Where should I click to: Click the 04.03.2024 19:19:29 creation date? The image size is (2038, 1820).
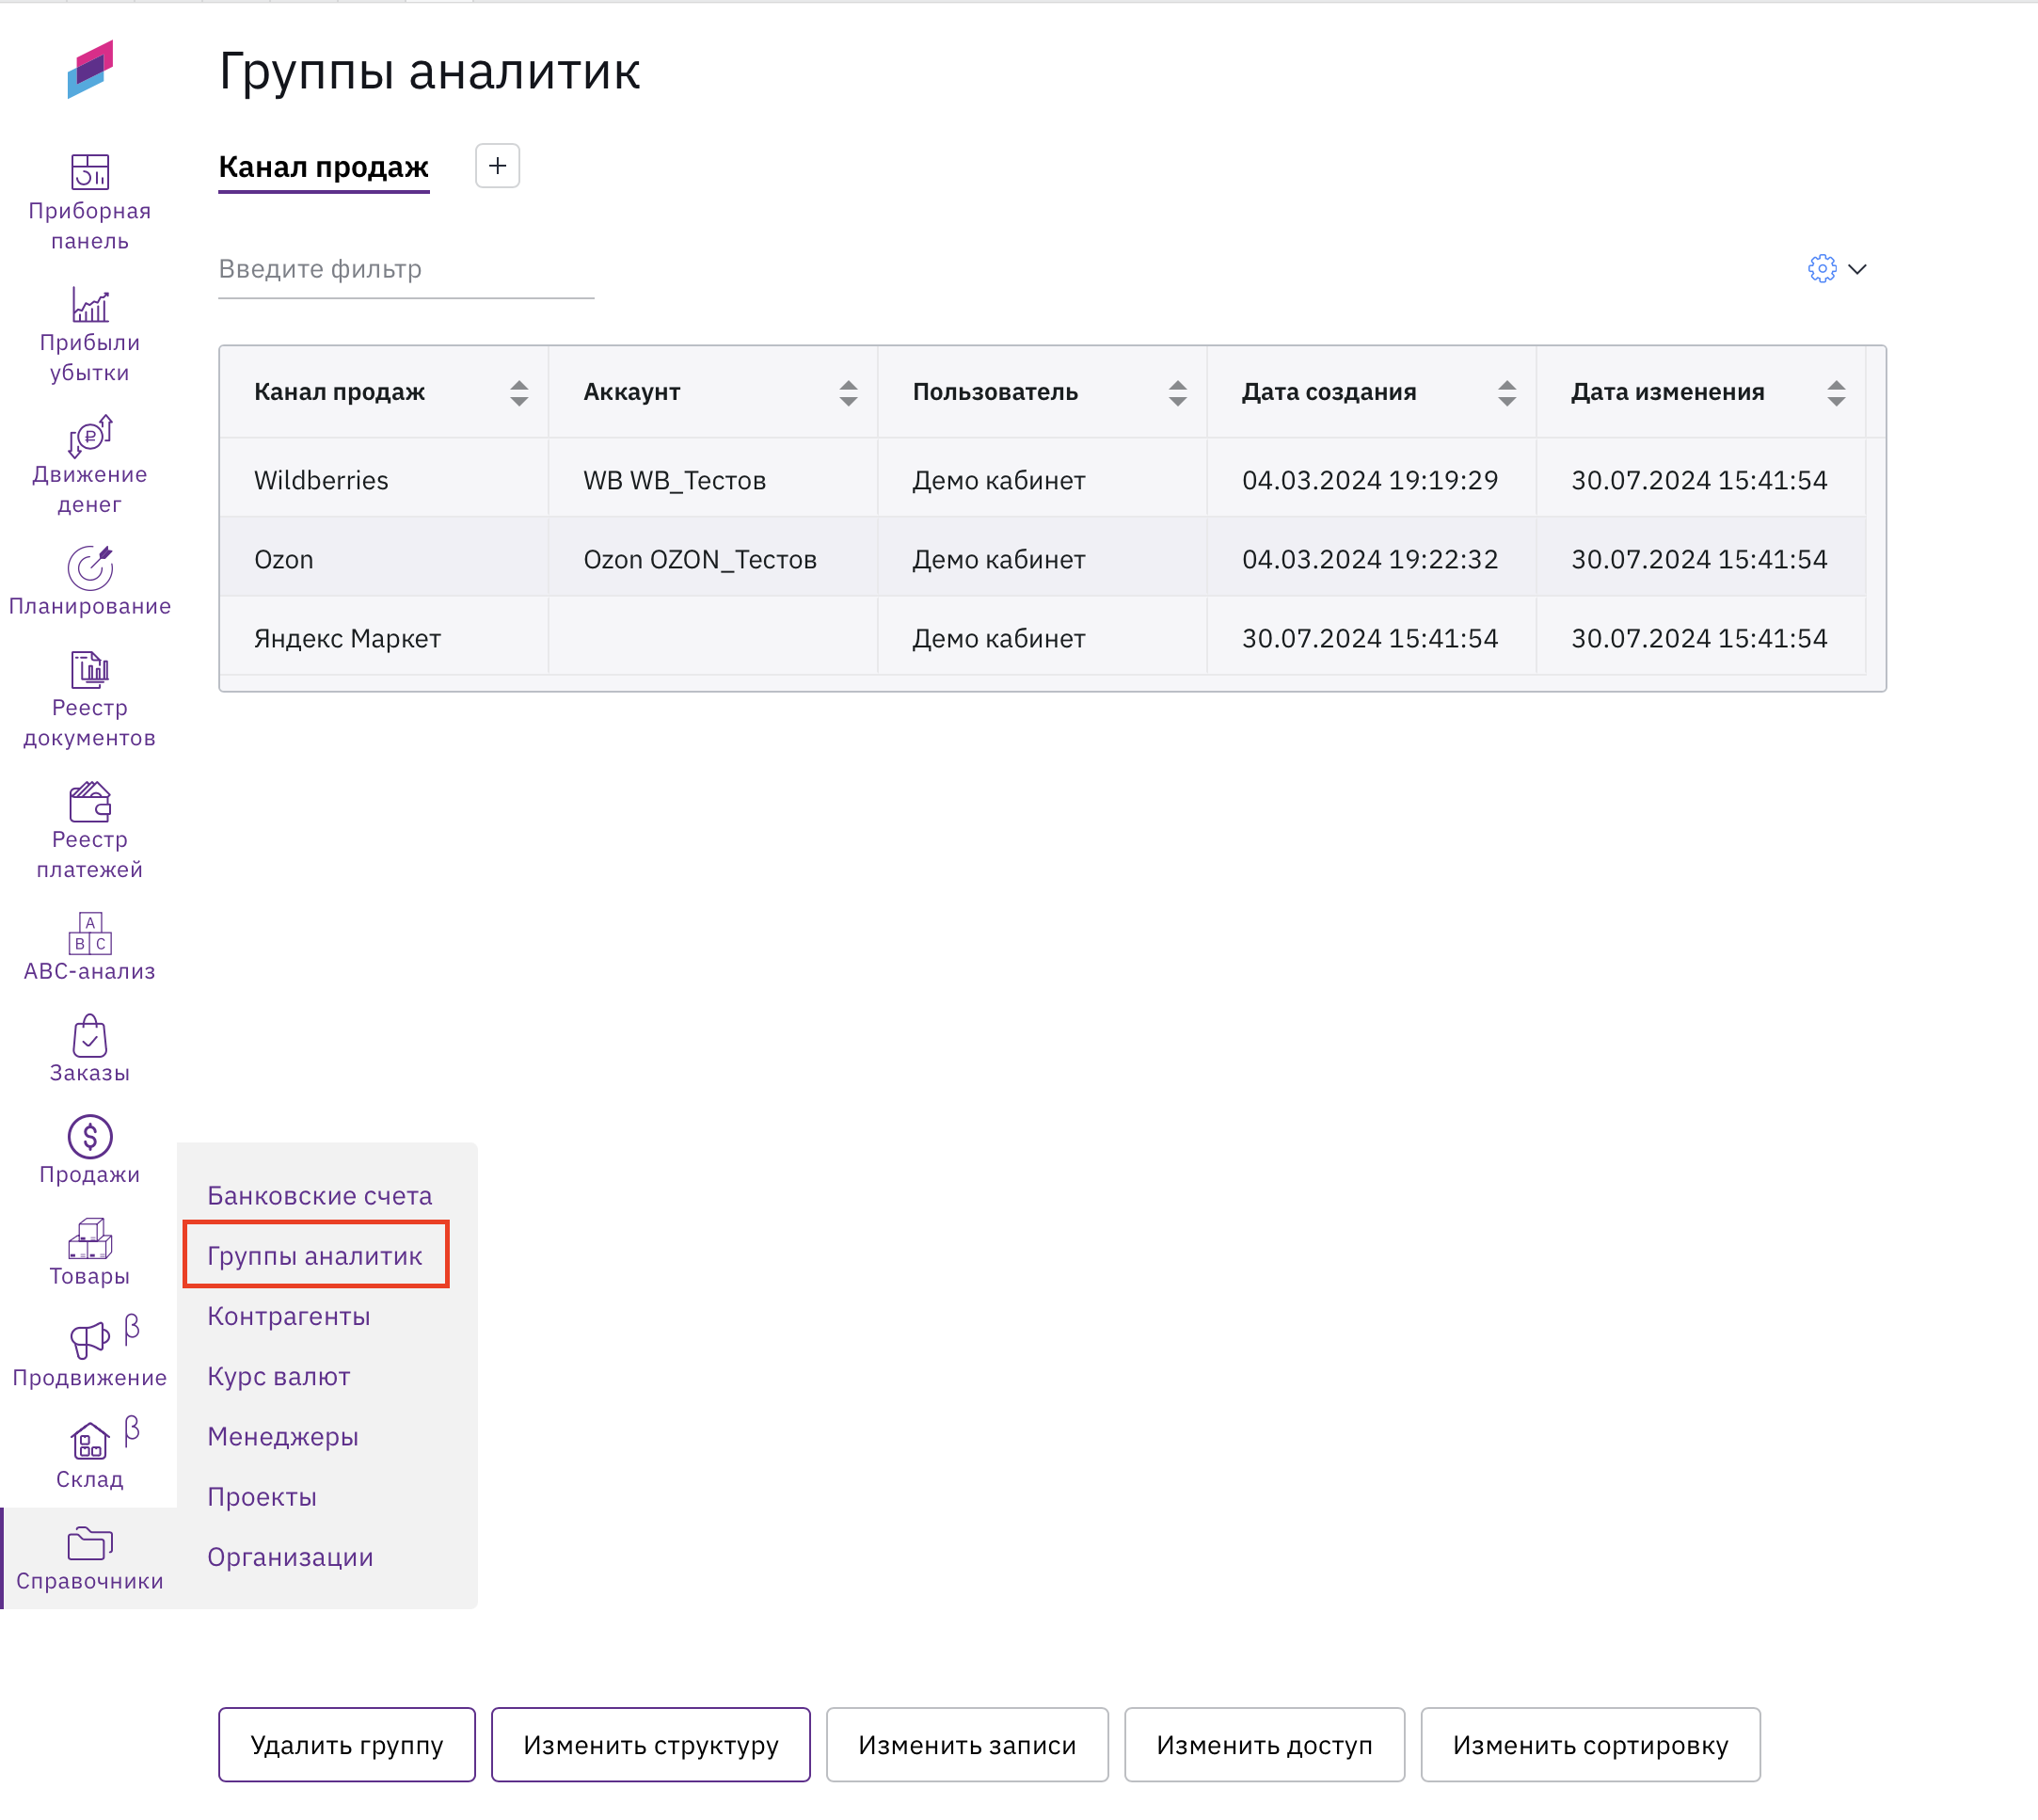[x=1370, y=480]
